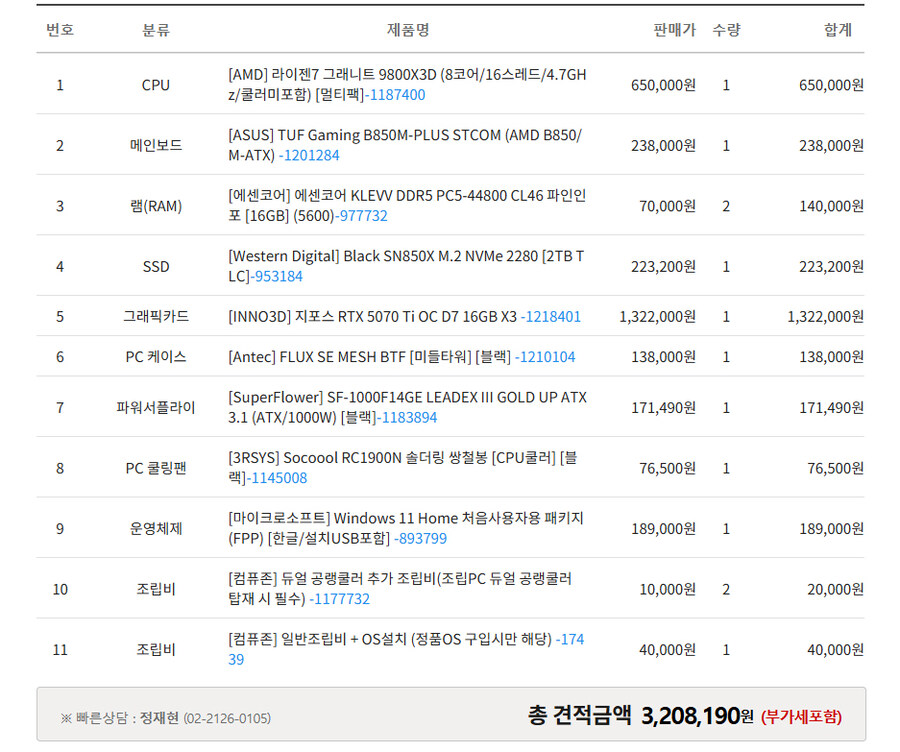The height and width of the screenshot is (752, 900).
Task: Click the quantity 2 in the RAM row
Action: [726, 206]
